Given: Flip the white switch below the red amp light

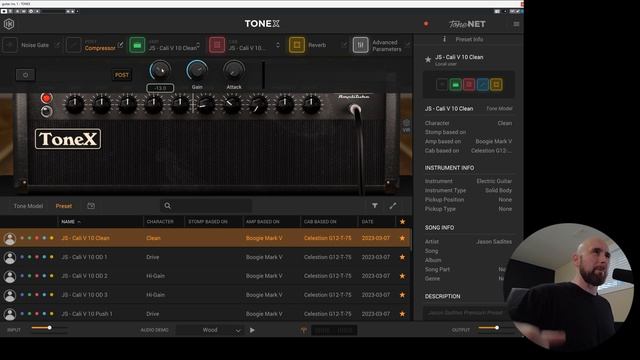Looking at the screenshot, I should coord(46,111).
